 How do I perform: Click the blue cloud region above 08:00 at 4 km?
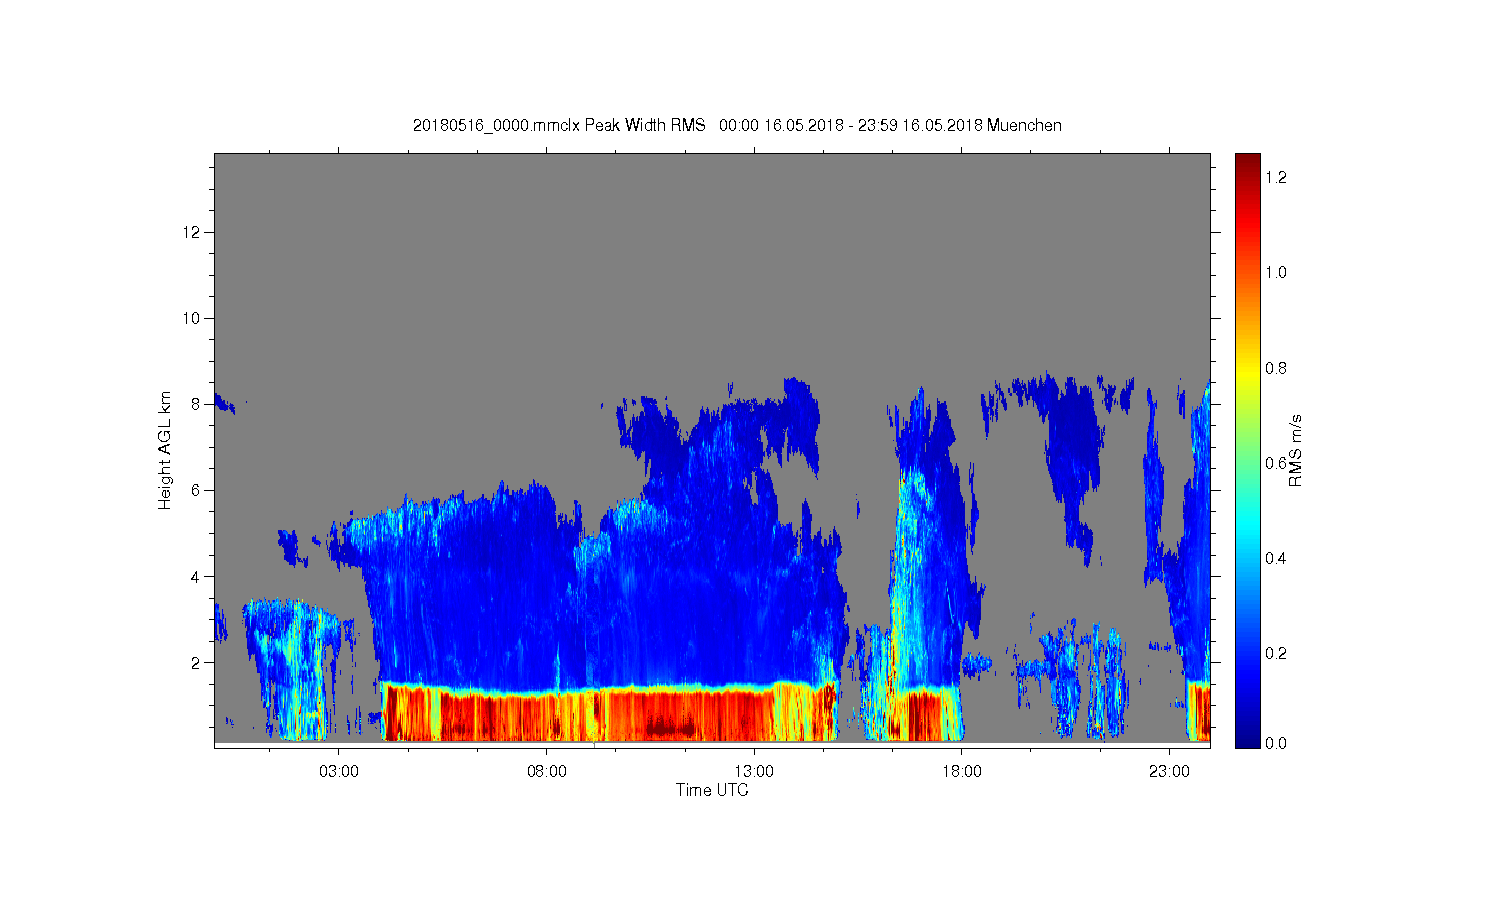pyautogui.click(x=547, y=576)
